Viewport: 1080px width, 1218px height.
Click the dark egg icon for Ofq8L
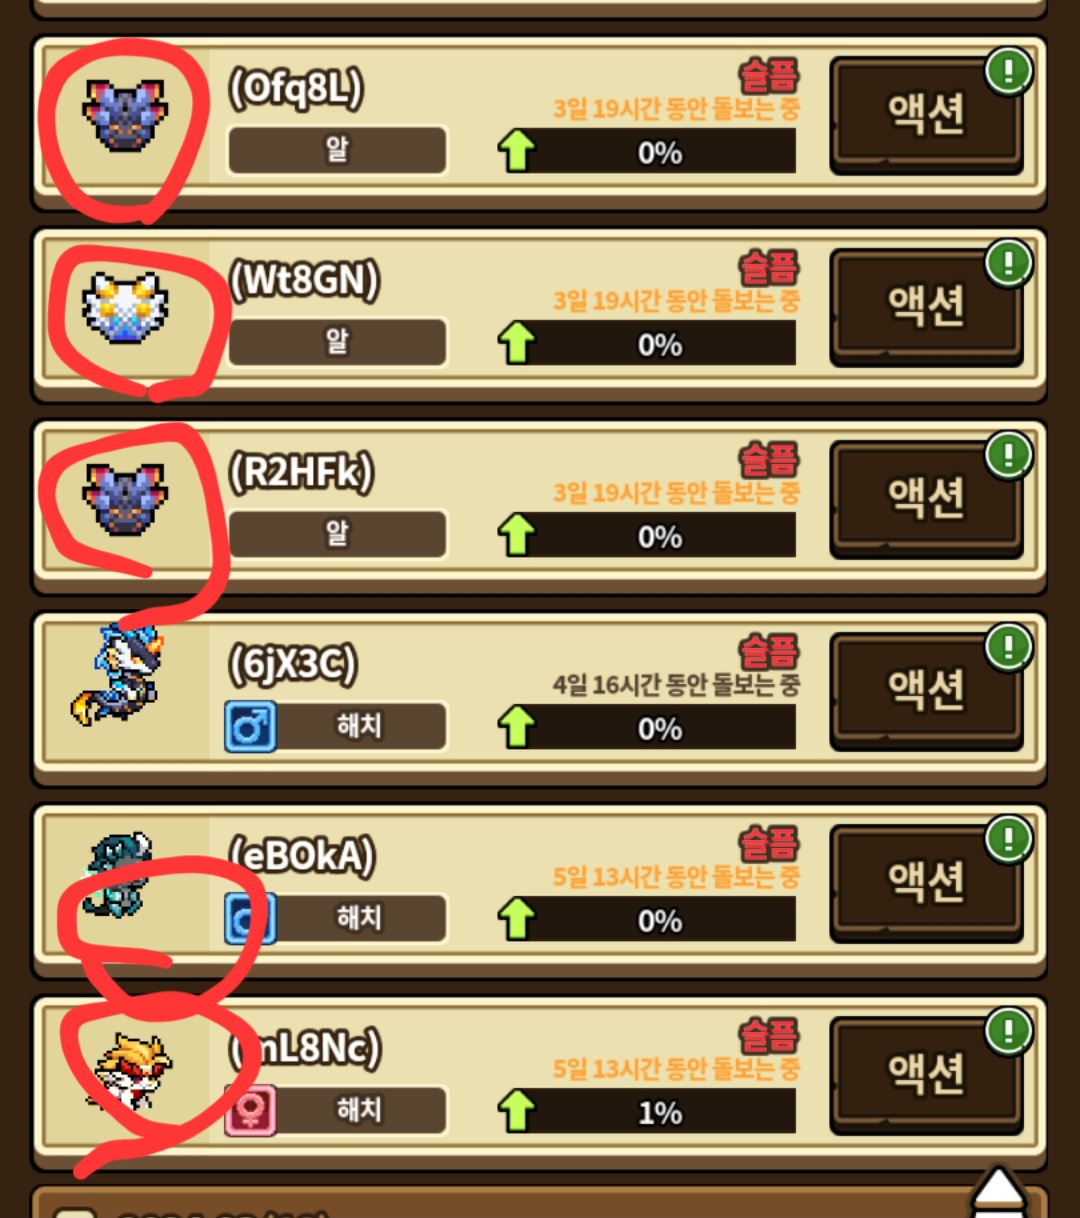(x=124, y=116)
